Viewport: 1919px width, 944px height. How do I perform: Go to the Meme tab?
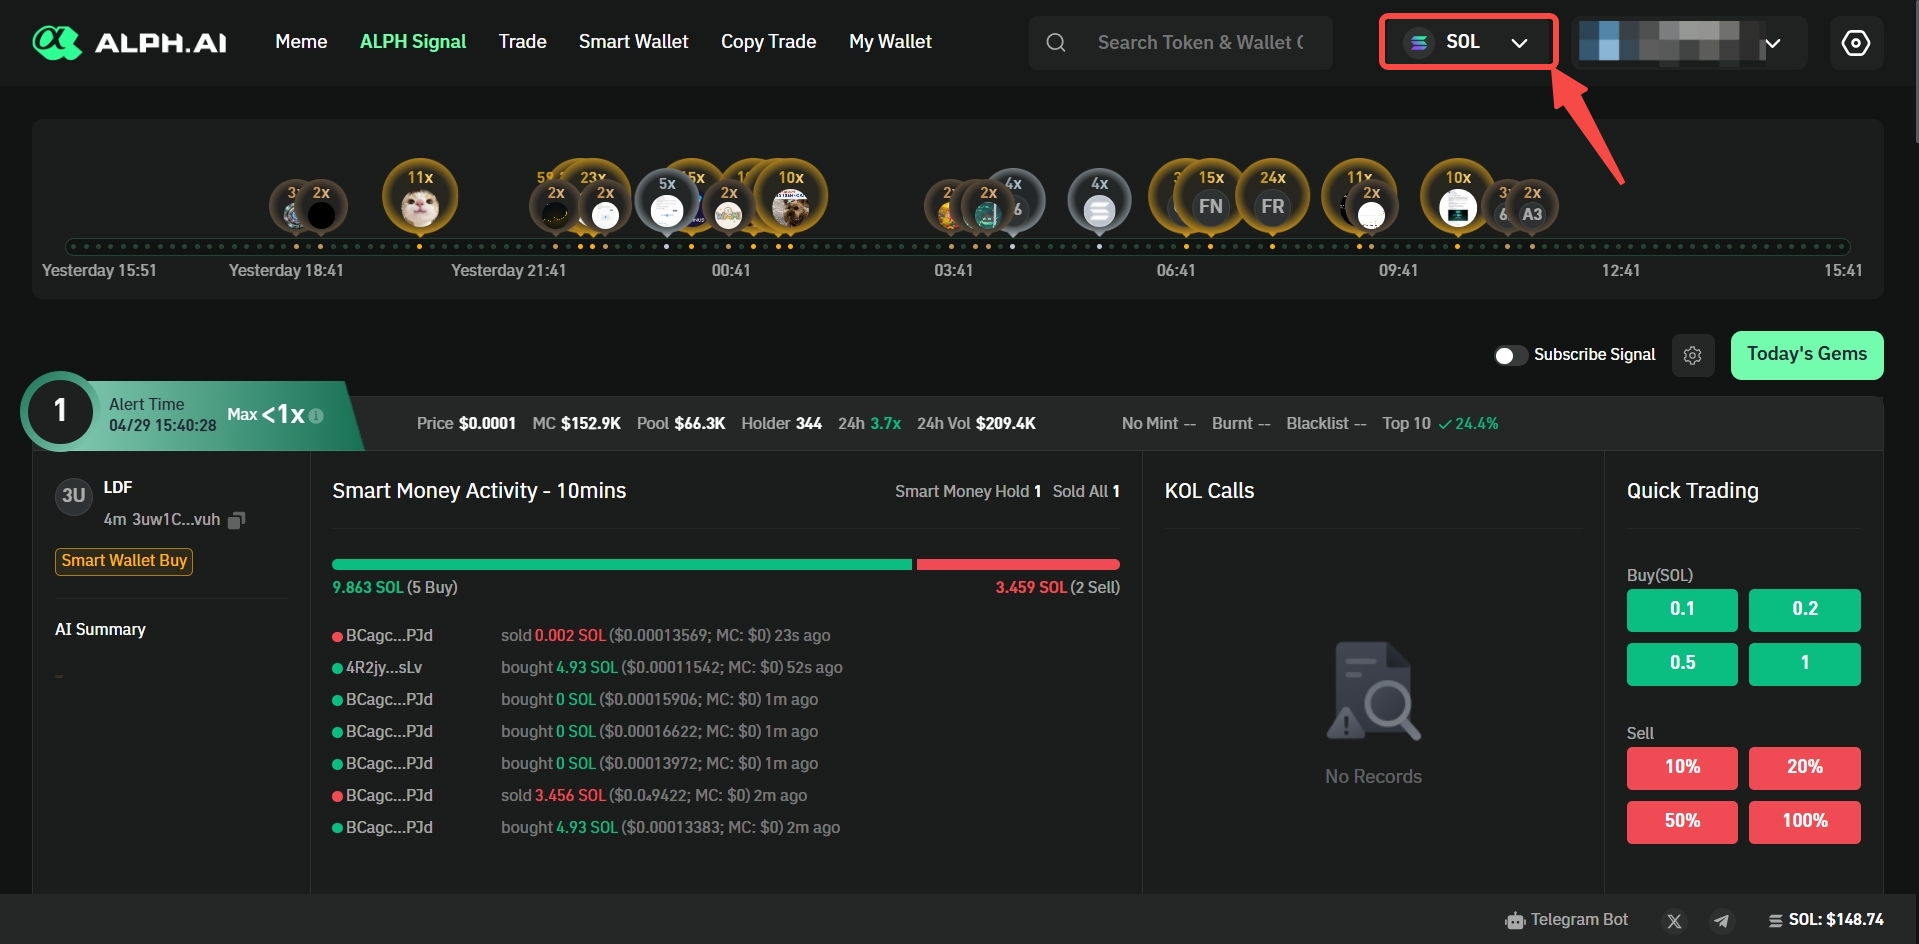[x=301, y=42]
